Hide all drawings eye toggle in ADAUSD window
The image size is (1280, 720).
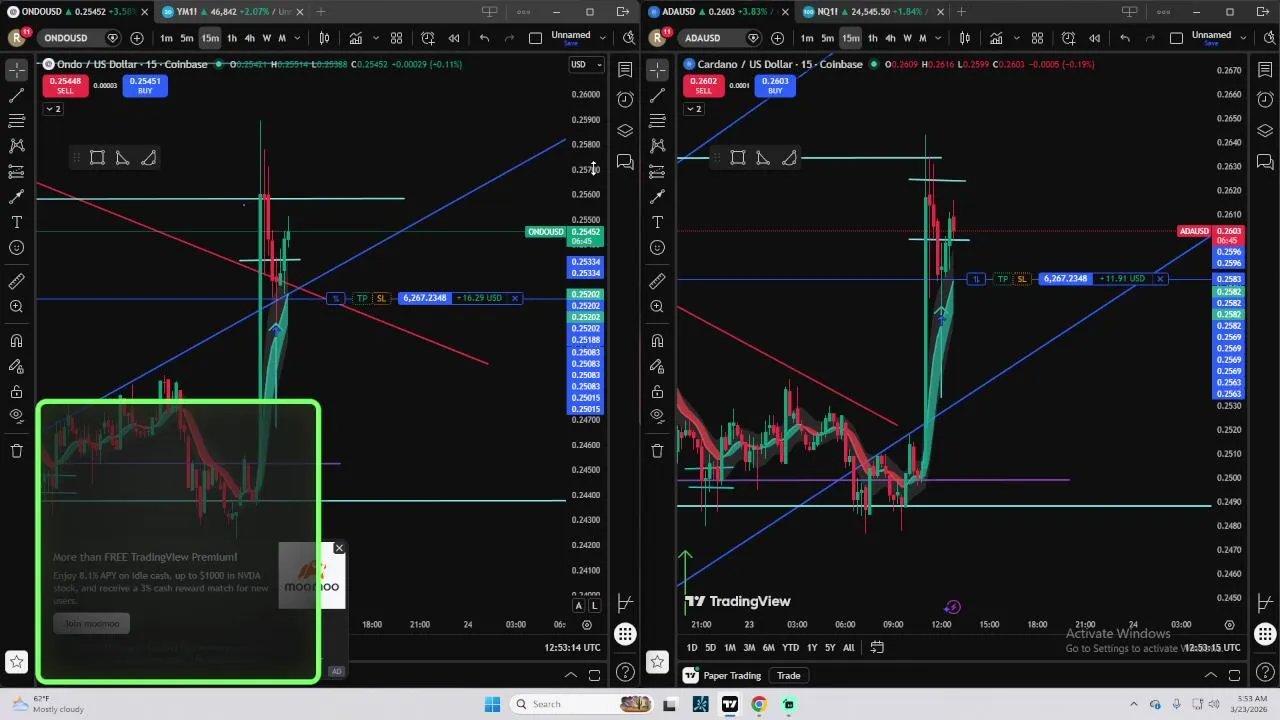click(x=657, y=416)
